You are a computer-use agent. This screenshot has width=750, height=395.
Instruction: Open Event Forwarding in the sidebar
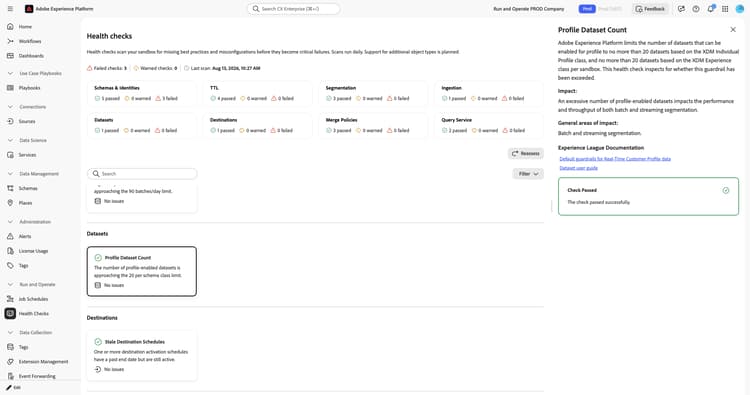[37, 376]
